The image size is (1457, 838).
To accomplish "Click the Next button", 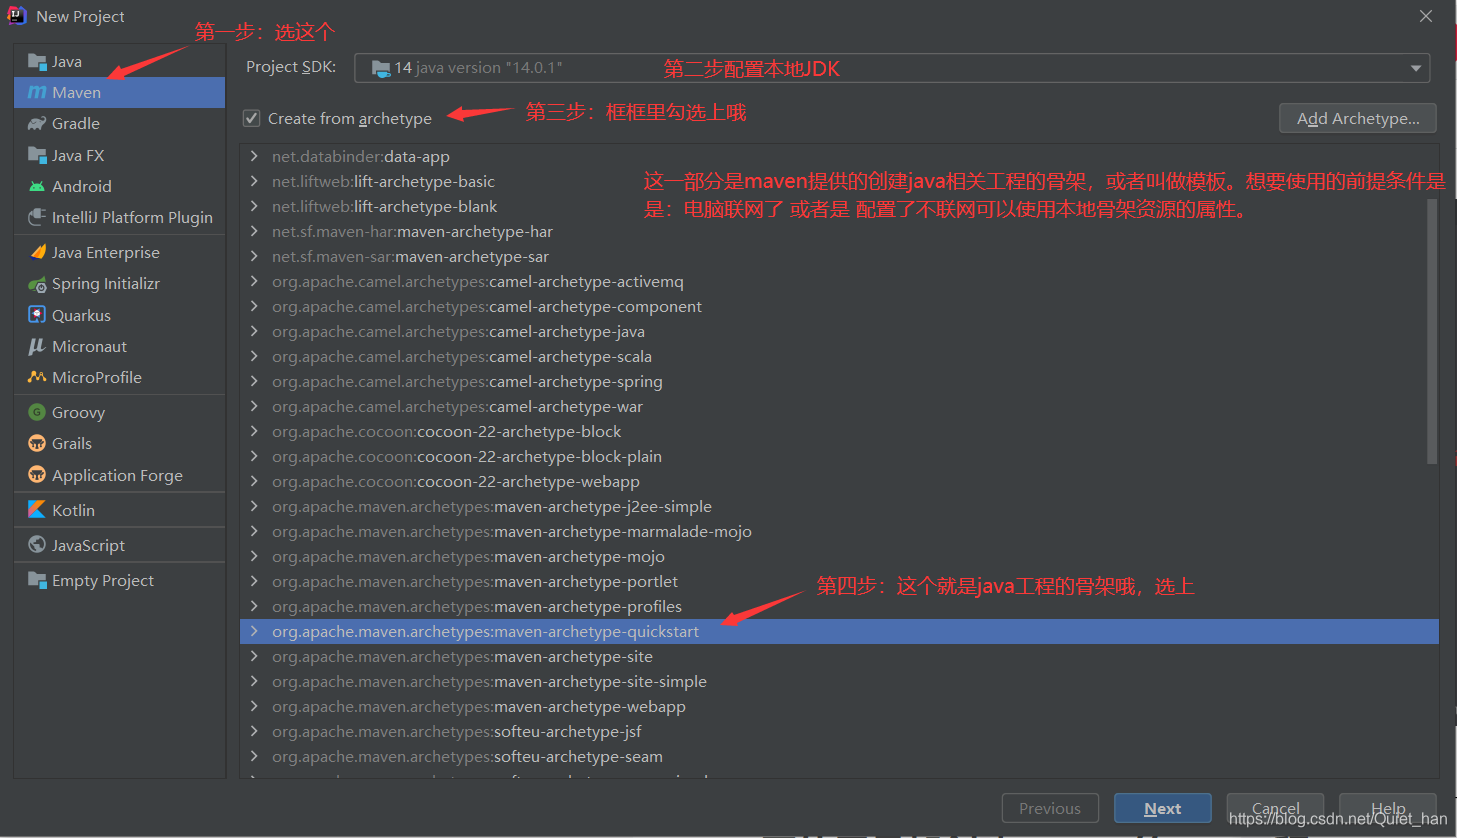I will point(1163,808).
